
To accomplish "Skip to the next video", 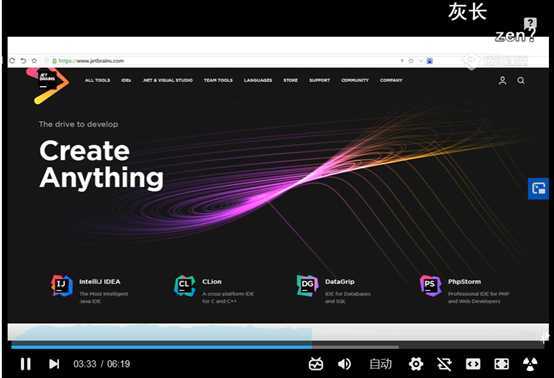I will click(x=54, y=364).
